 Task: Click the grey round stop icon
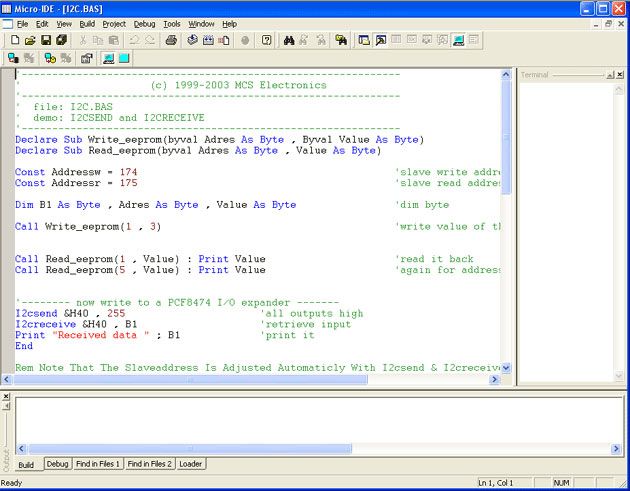click(x=245, y=40)
